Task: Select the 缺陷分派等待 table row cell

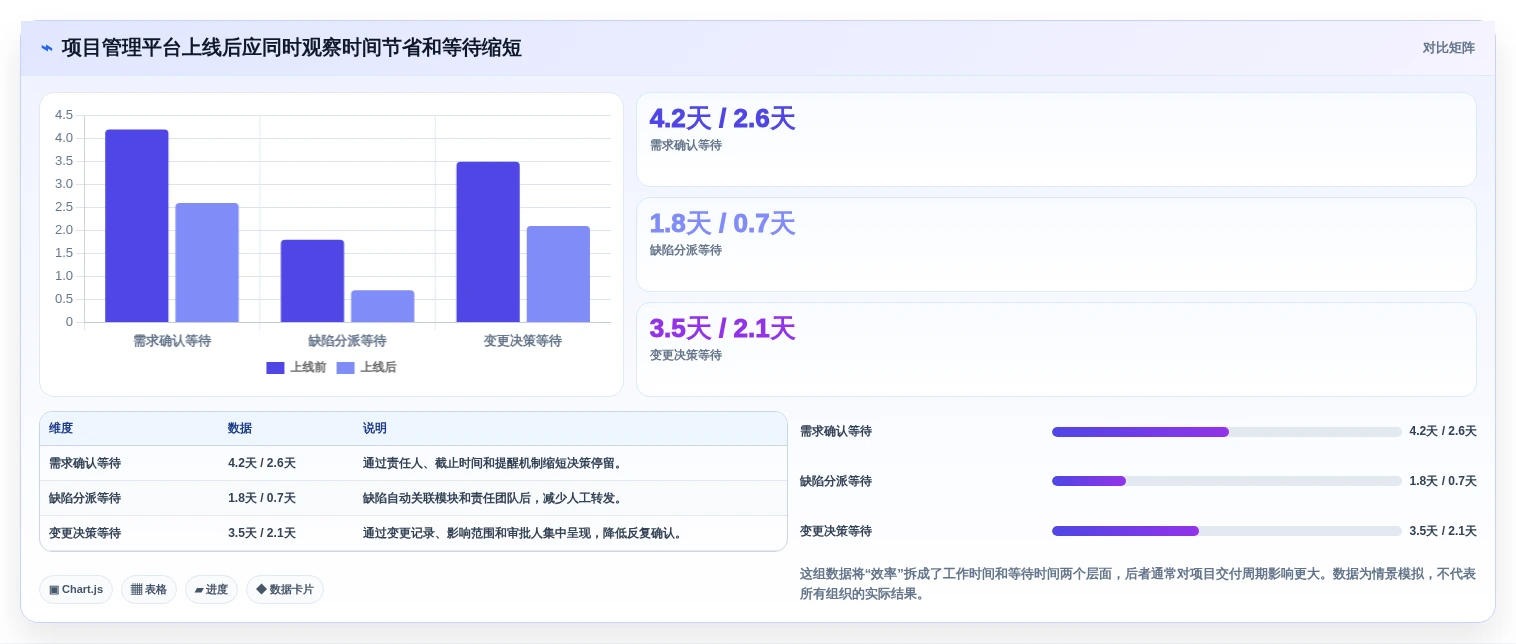Action: [85, 498]
